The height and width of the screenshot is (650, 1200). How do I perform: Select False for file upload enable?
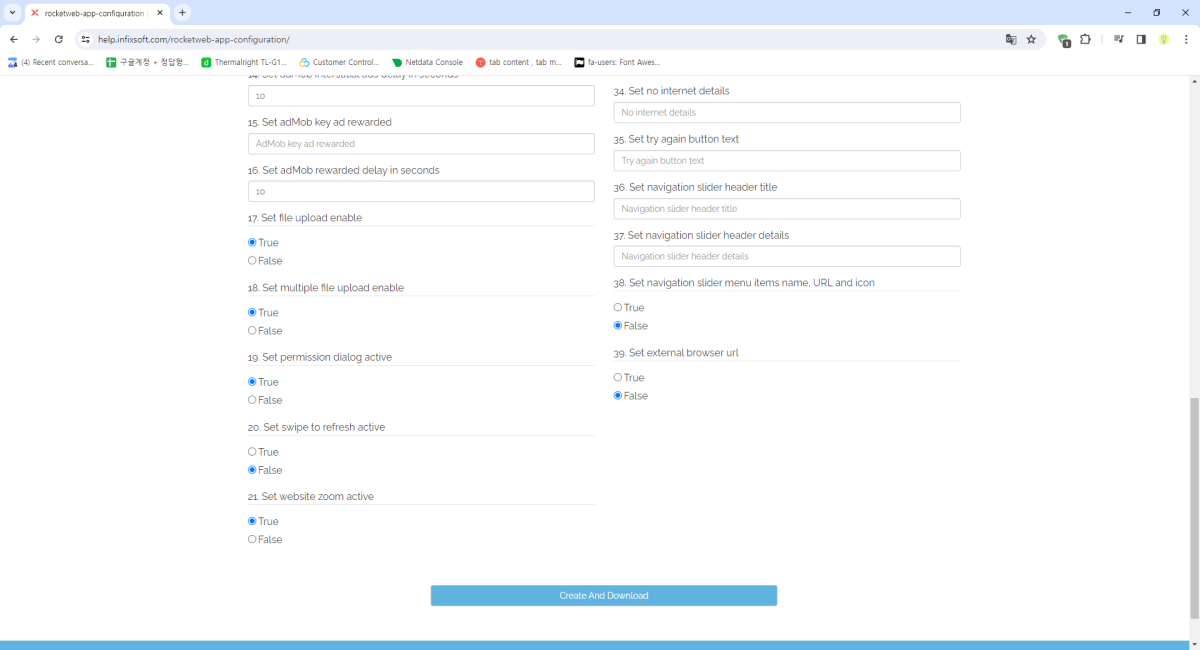252,261
